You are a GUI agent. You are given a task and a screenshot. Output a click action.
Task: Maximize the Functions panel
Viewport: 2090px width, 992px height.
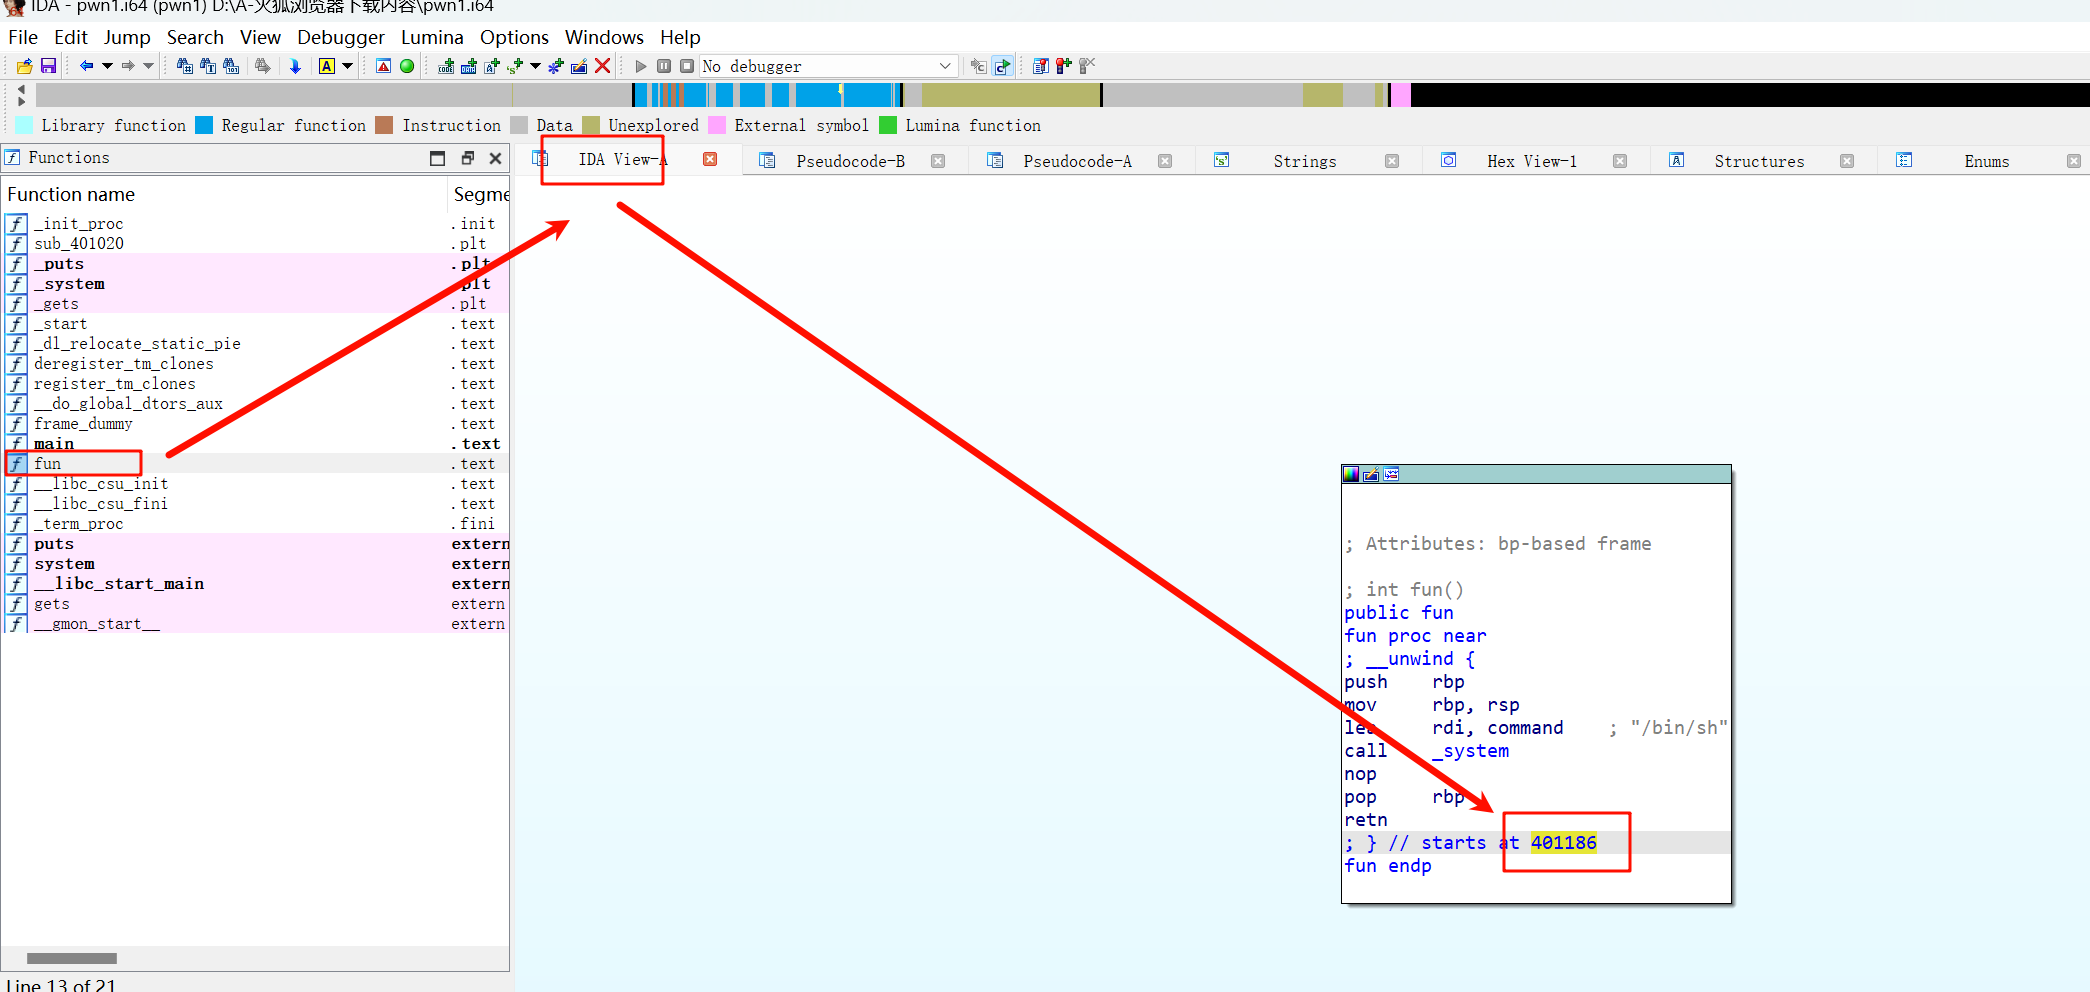[x=437, y=158]
